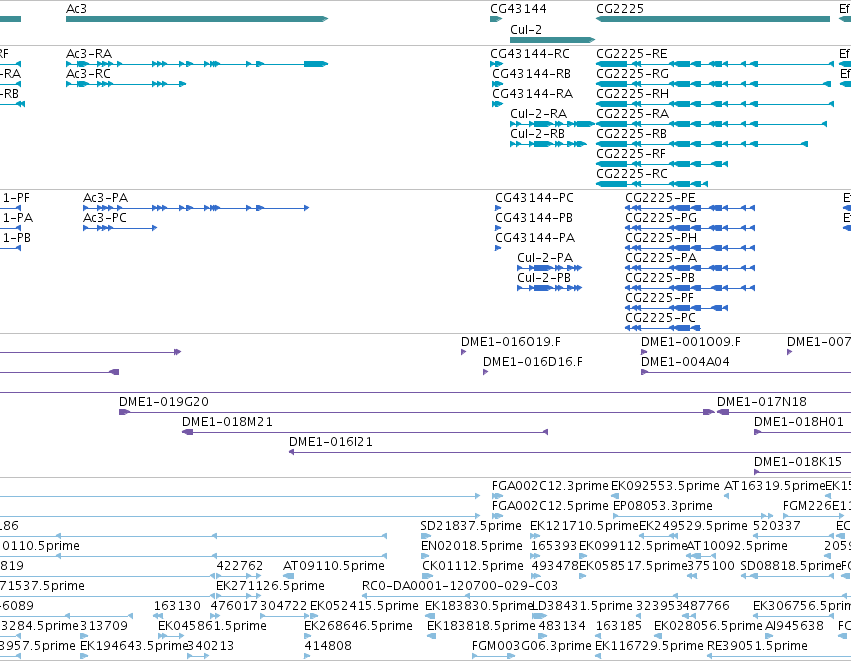Open CDS feature CG2225-PB
Viewport: 851px width, 661px height.
coord(690,288)
